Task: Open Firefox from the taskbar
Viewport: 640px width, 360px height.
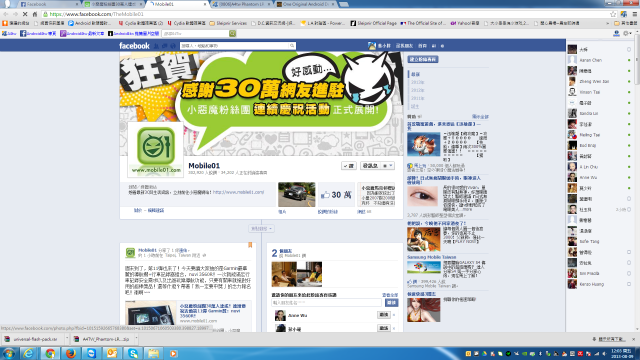Action: coord(71,353)
